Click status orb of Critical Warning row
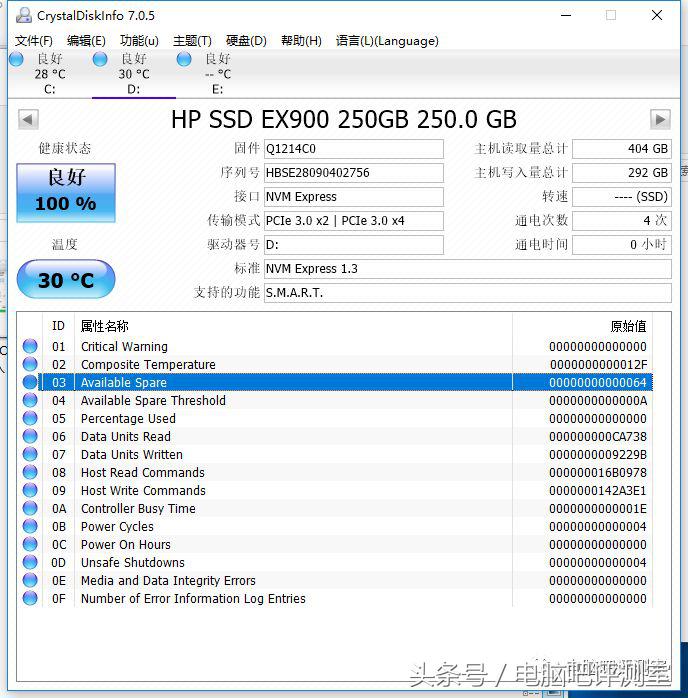 point(30,346)
